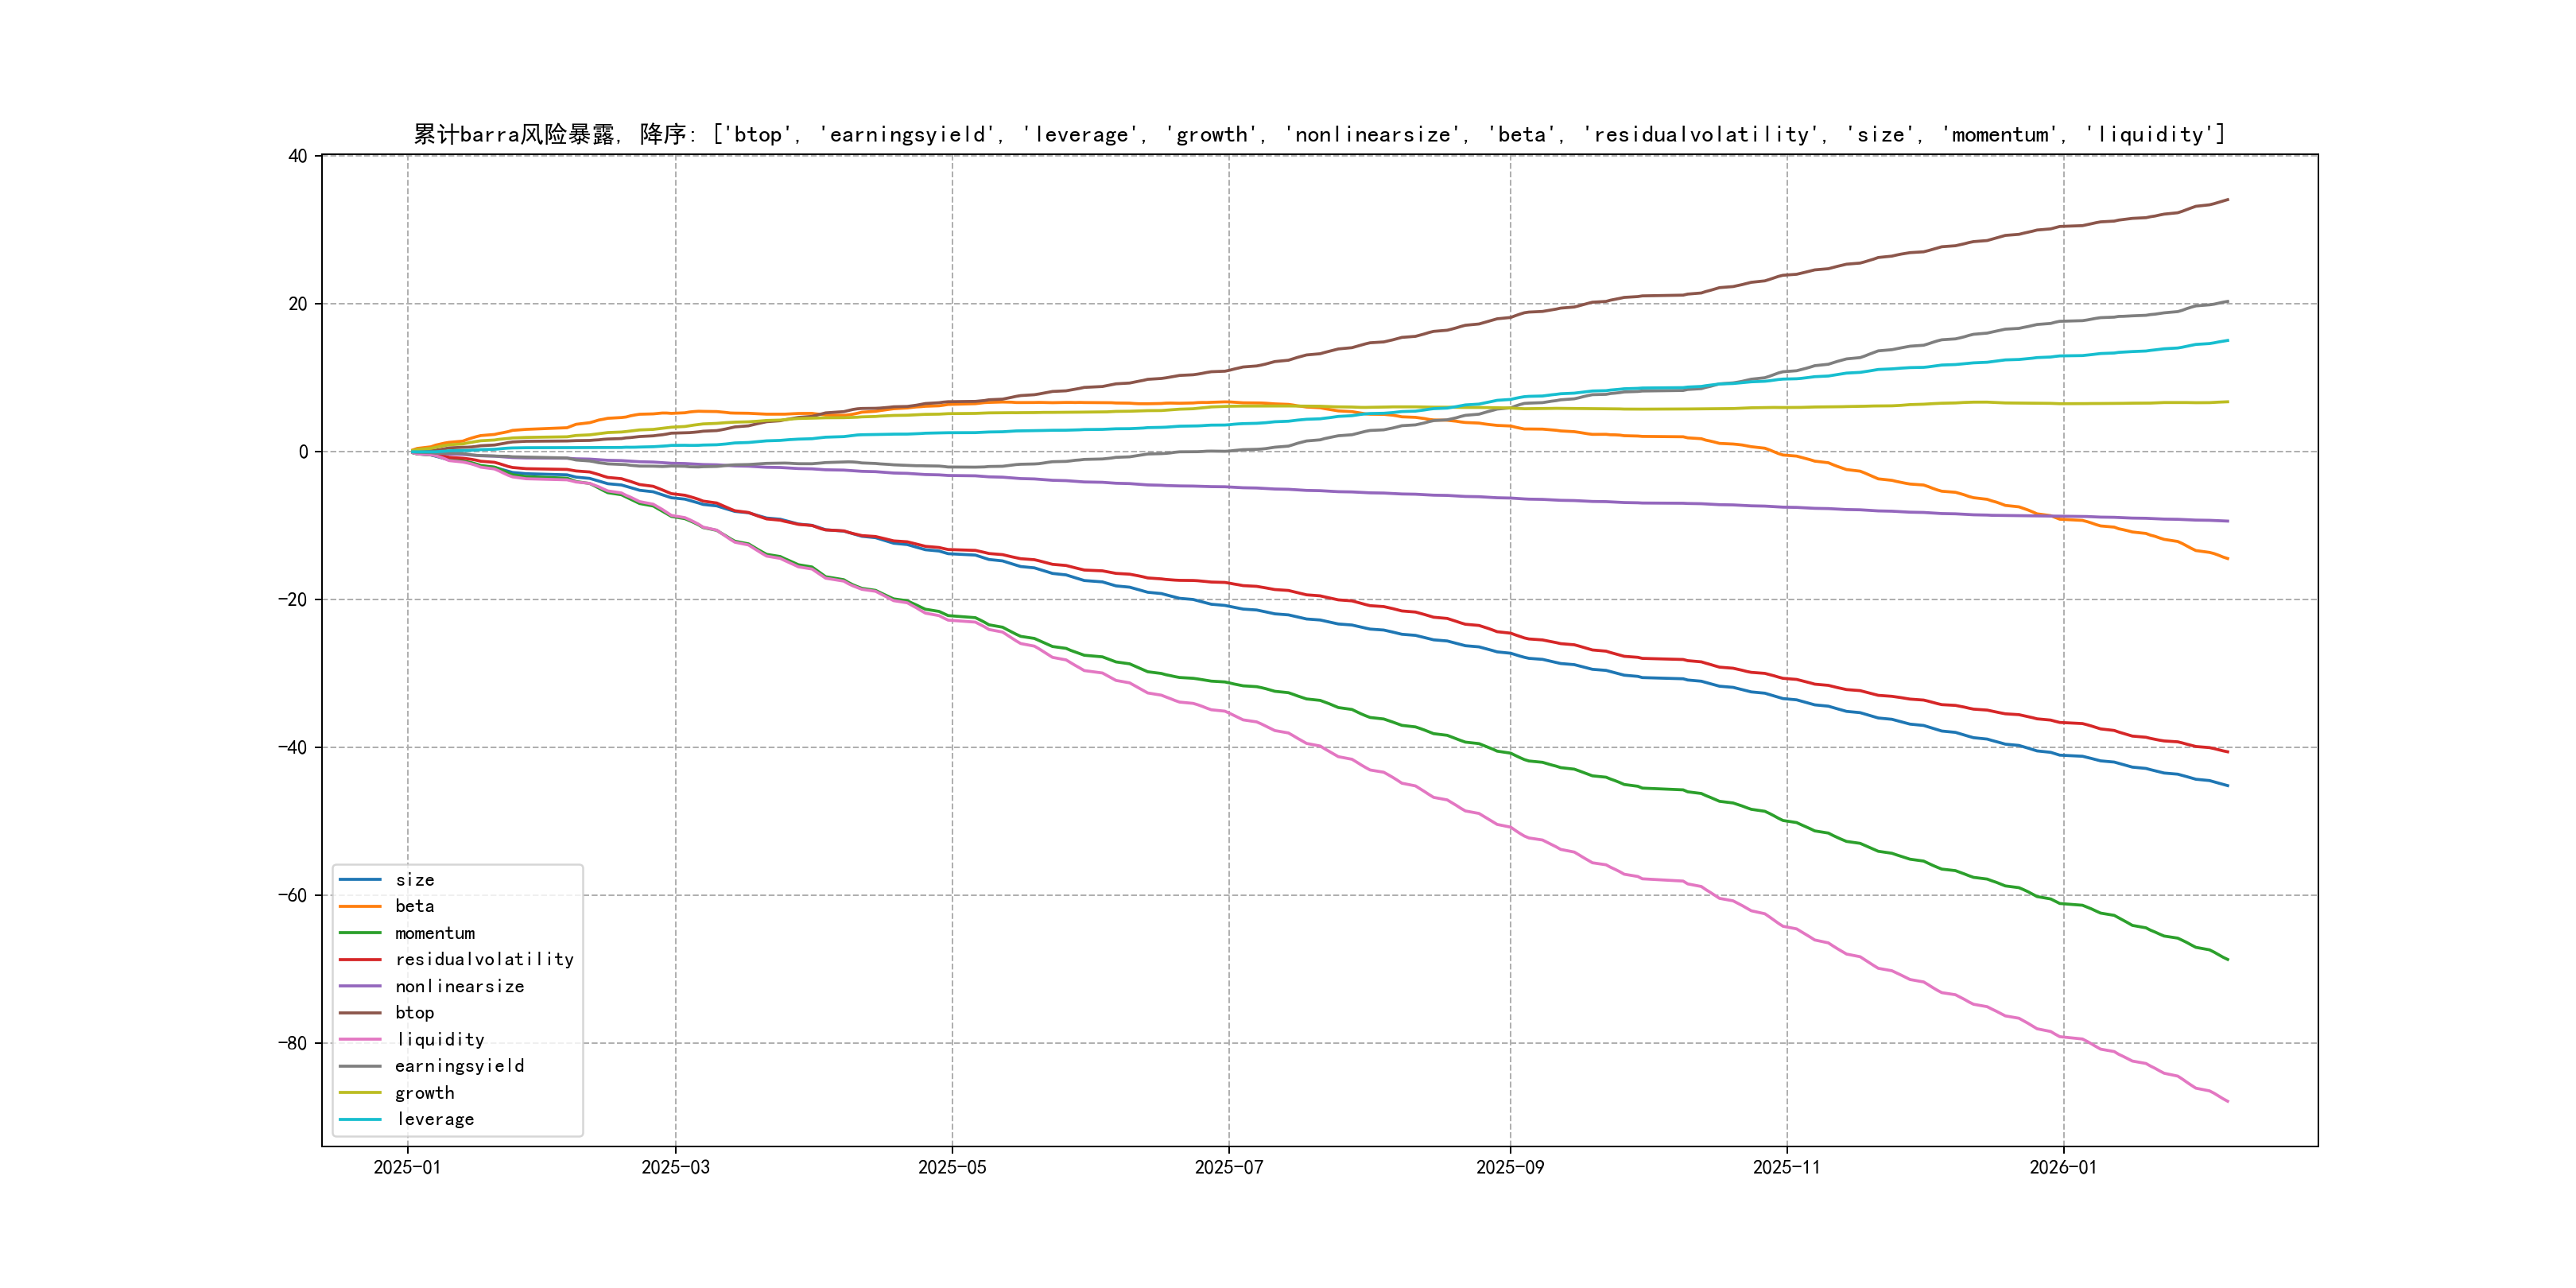Click the cyan leverage legend line swatch
This screenshot has width=2576, height=1288.
[360, 1120]
